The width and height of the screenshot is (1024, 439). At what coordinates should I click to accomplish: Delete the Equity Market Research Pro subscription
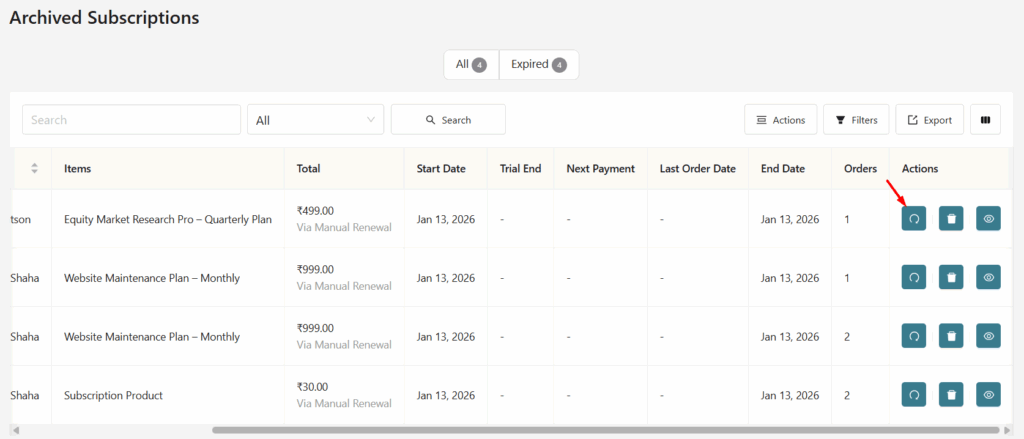coord(951,219)
